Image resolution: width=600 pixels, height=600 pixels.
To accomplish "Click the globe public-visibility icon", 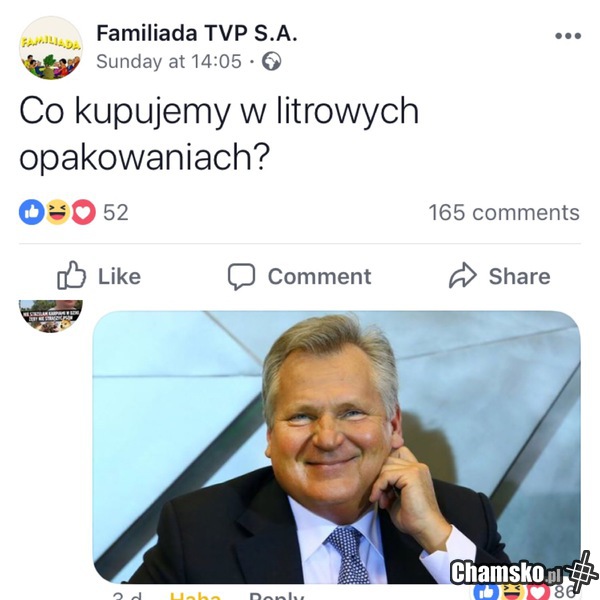I will point(271,61).
